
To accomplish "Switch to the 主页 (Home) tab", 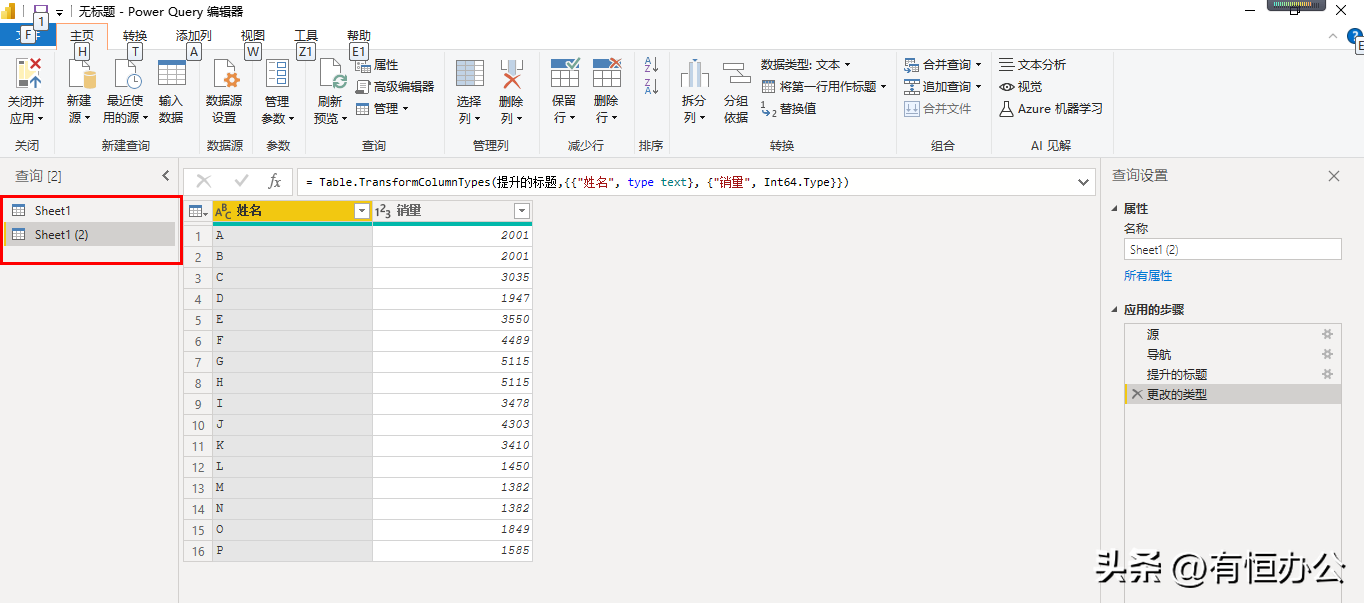I will [82, 36].
